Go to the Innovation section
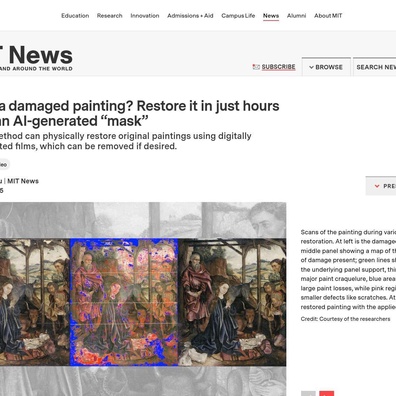The image size is (396, 396). point(145,16)
